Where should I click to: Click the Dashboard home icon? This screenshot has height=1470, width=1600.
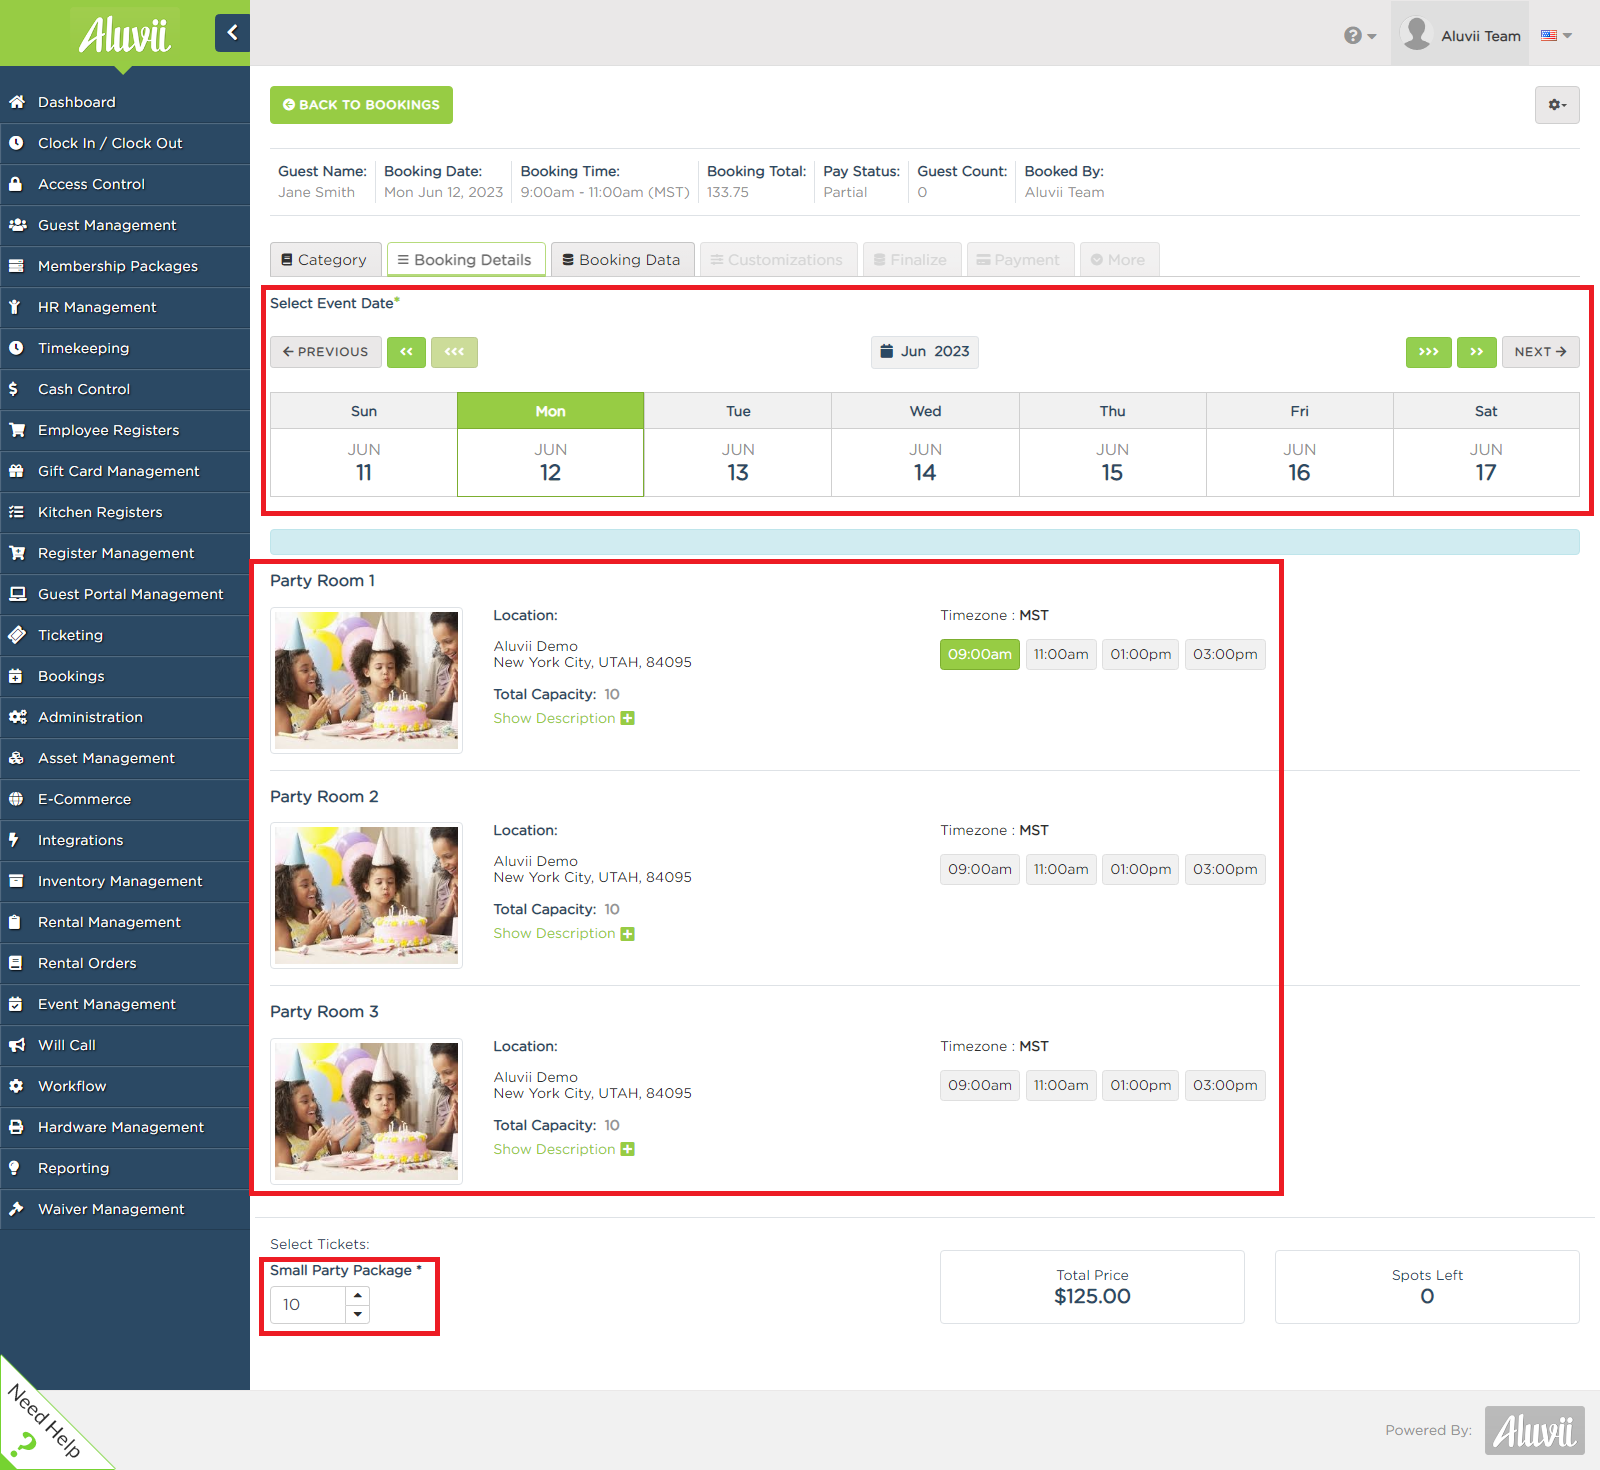pos(16,102)
